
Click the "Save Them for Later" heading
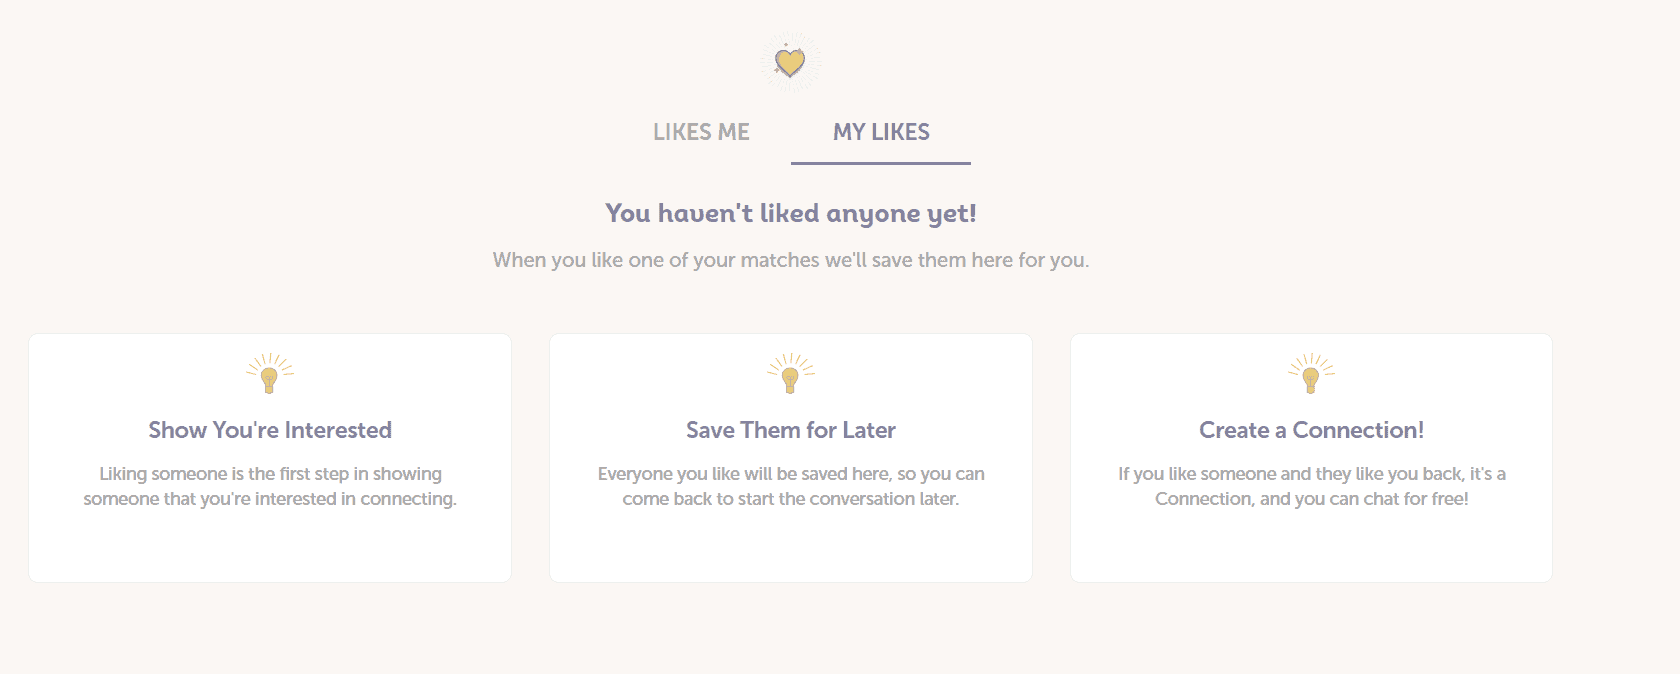791,430
